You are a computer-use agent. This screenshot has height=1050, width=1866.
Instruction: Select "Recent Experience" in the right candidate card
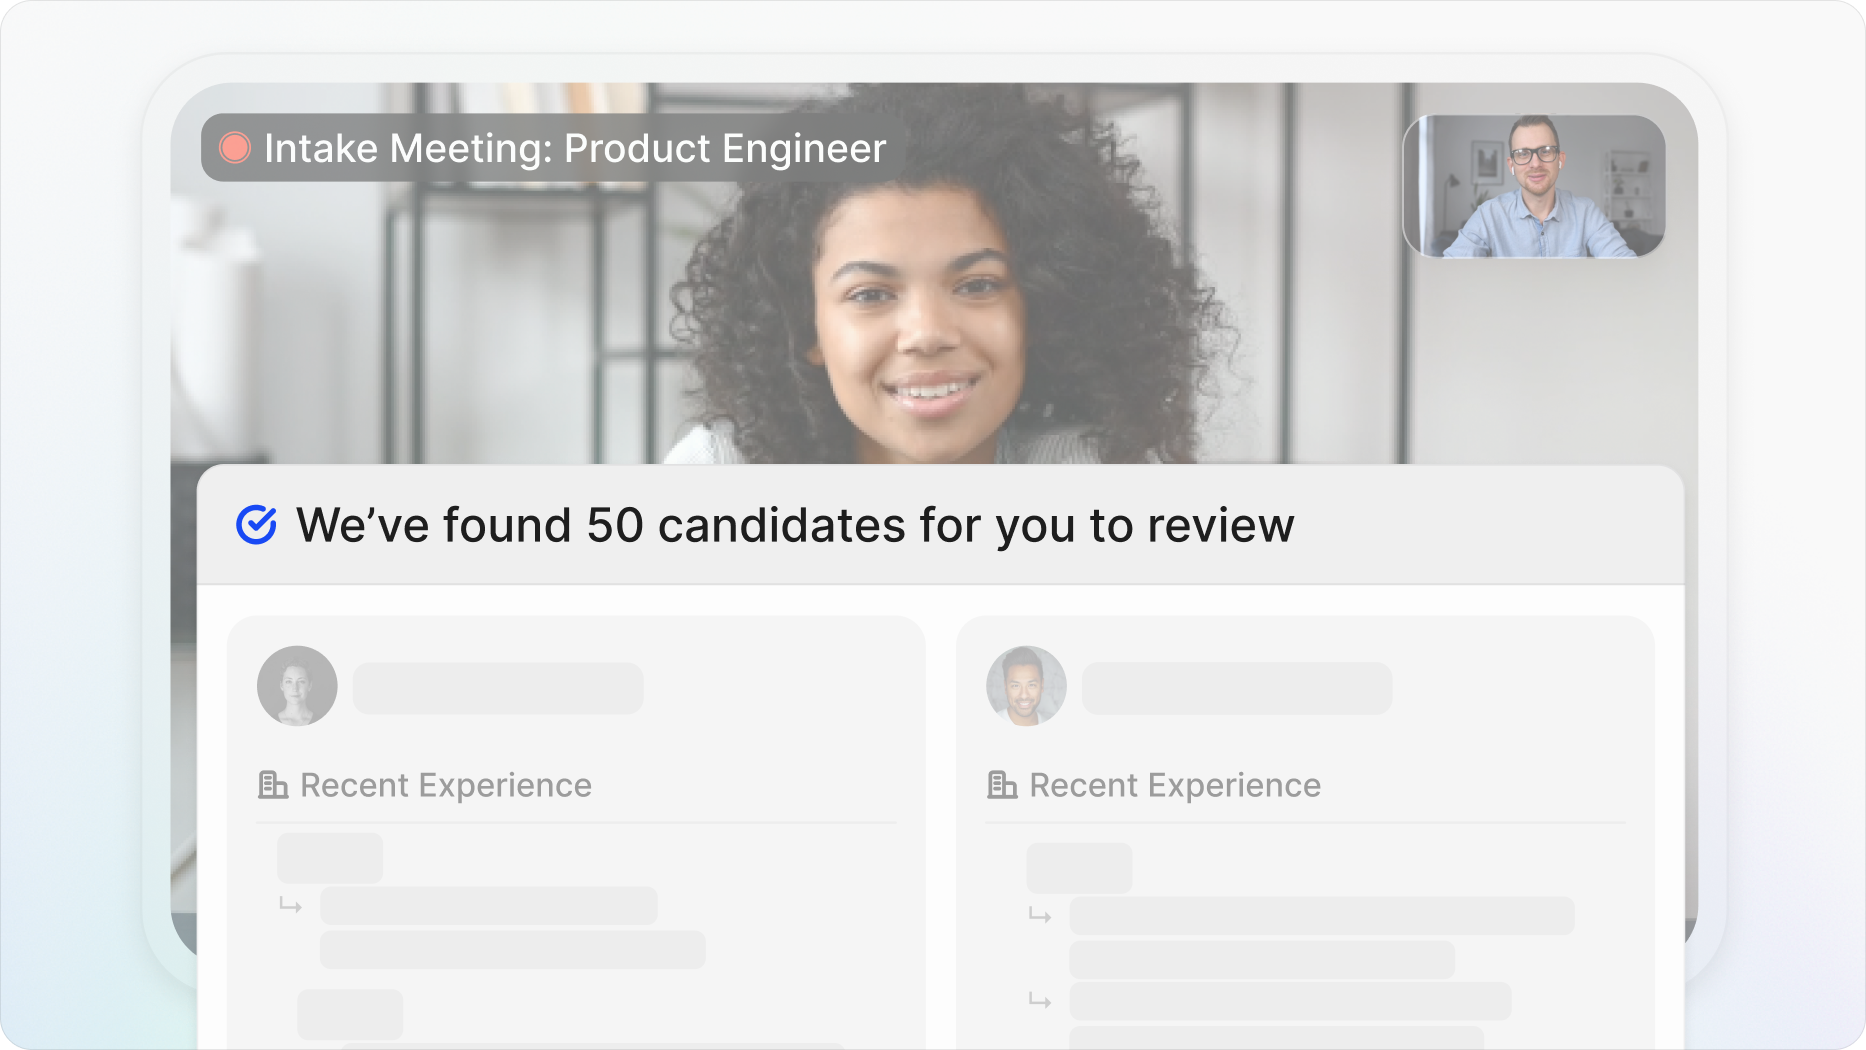click(1175, 785)
